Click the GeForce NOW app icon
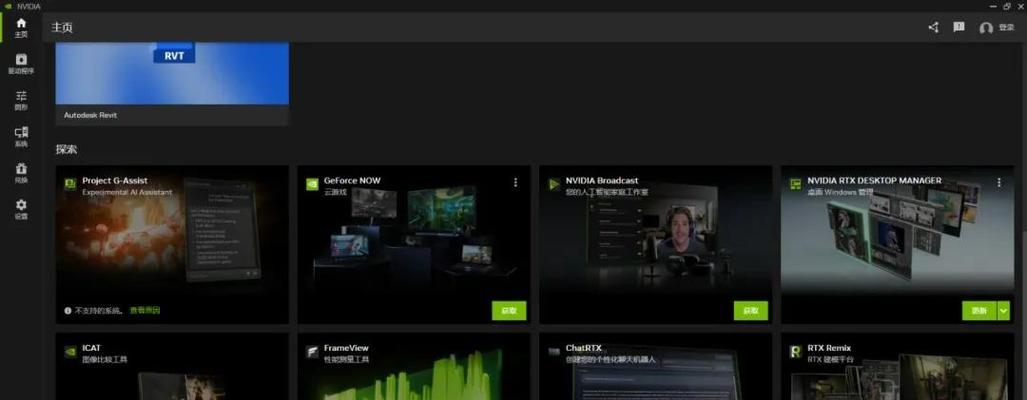The width and height of the screenshot is (1027, 400). click(312, 185)
